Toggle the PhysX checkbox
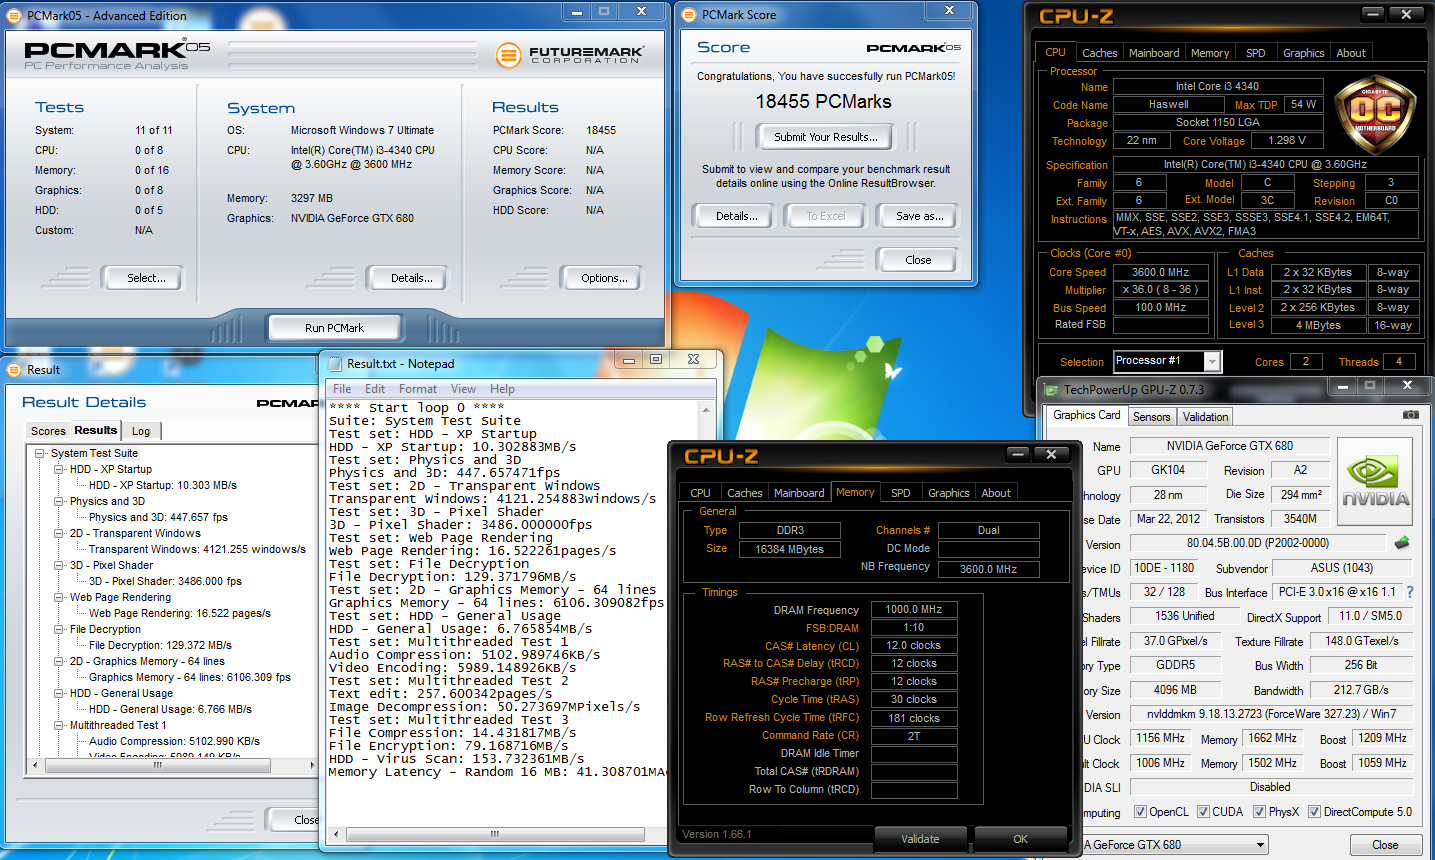1435x860 pixels. 1260,811
